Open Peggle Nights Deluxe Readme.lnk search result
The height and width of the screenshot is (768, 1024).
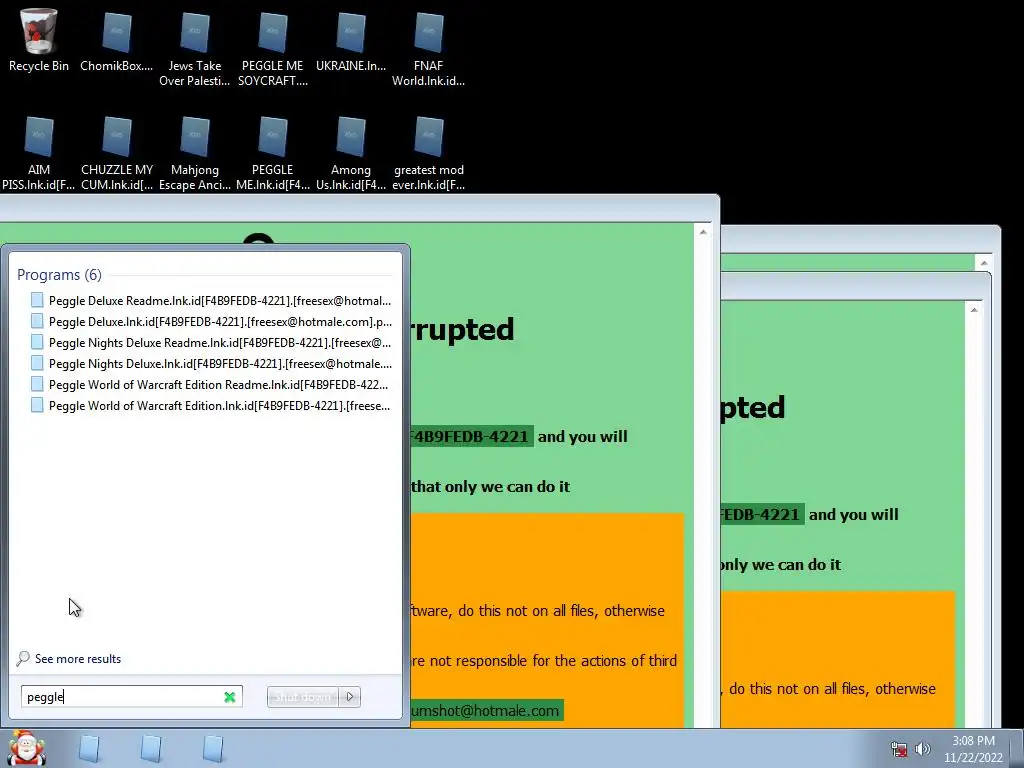tap(210, 342)
